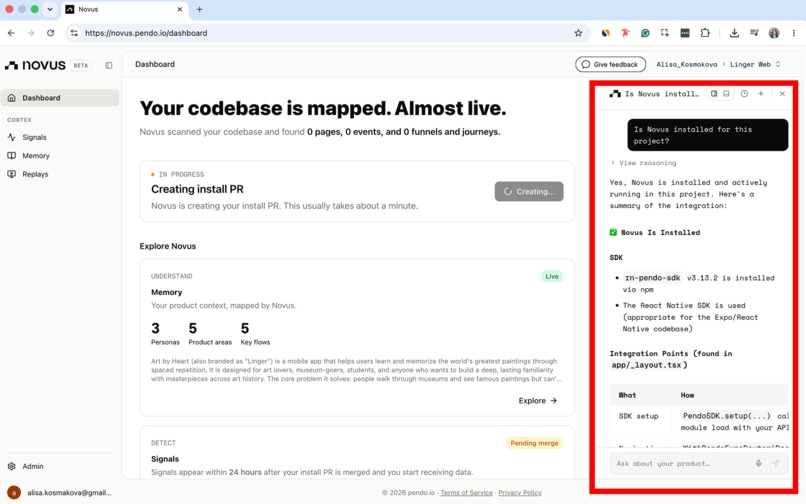Switch chat panel to bottom docked layout
The height and width of the screenshot is (504, 806).
[x=726, y=94]
